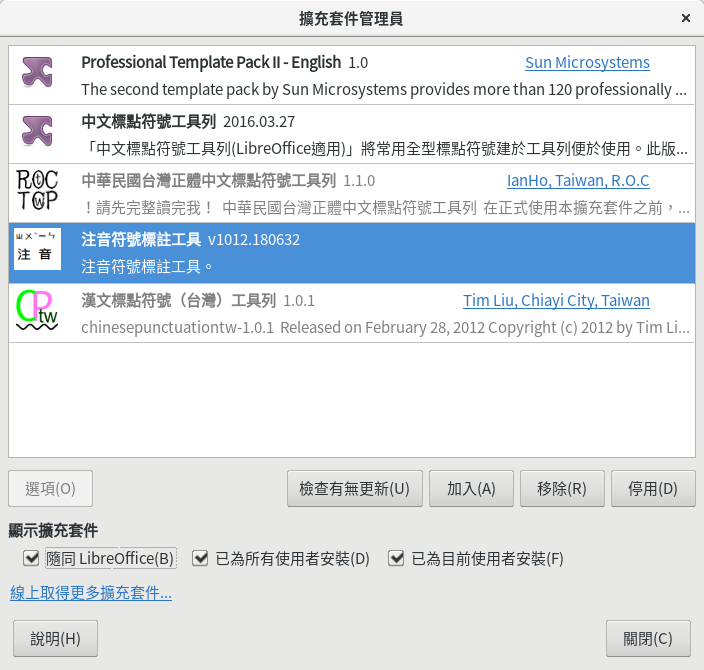Screen dimensions: 704x670
Task: Select 漢文標點符號（台灣）工具列 1.0.1 title
Action: [x=198, y=300]
